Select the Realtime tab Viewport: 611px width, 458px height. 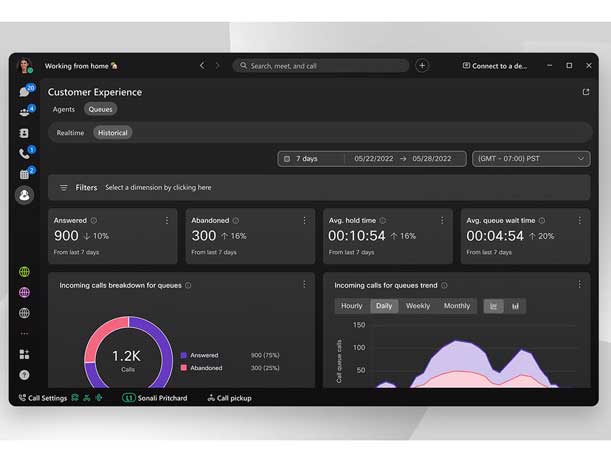[x=70, y=132]
